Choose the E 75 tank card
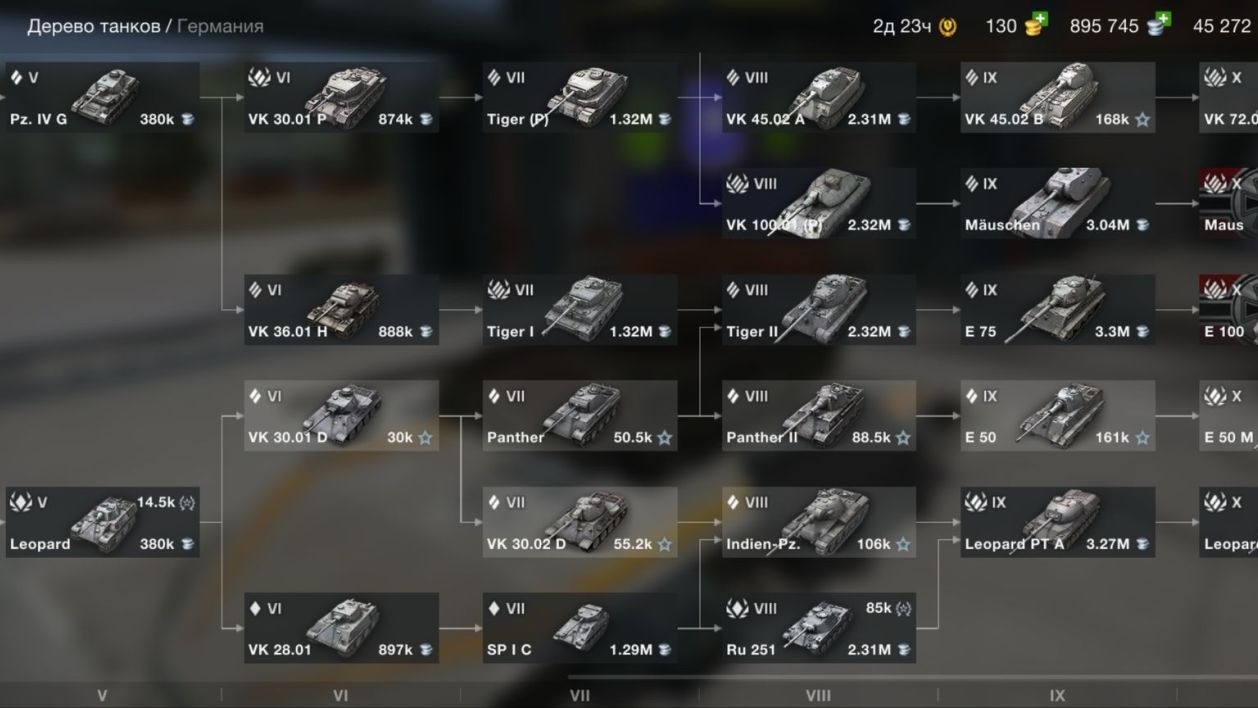The width and height of the screenshot is (1258, 708). (1058, 310)
